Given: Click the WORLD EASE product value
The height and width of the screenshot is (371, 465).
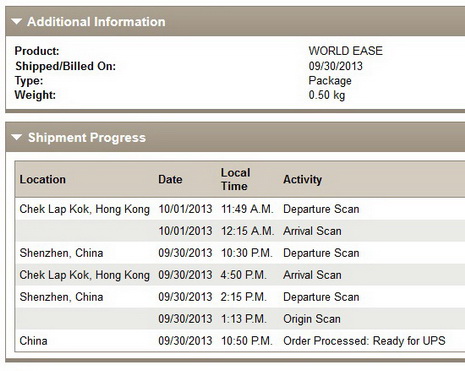Looking at the screenshot, I should [x=345, y=51].
